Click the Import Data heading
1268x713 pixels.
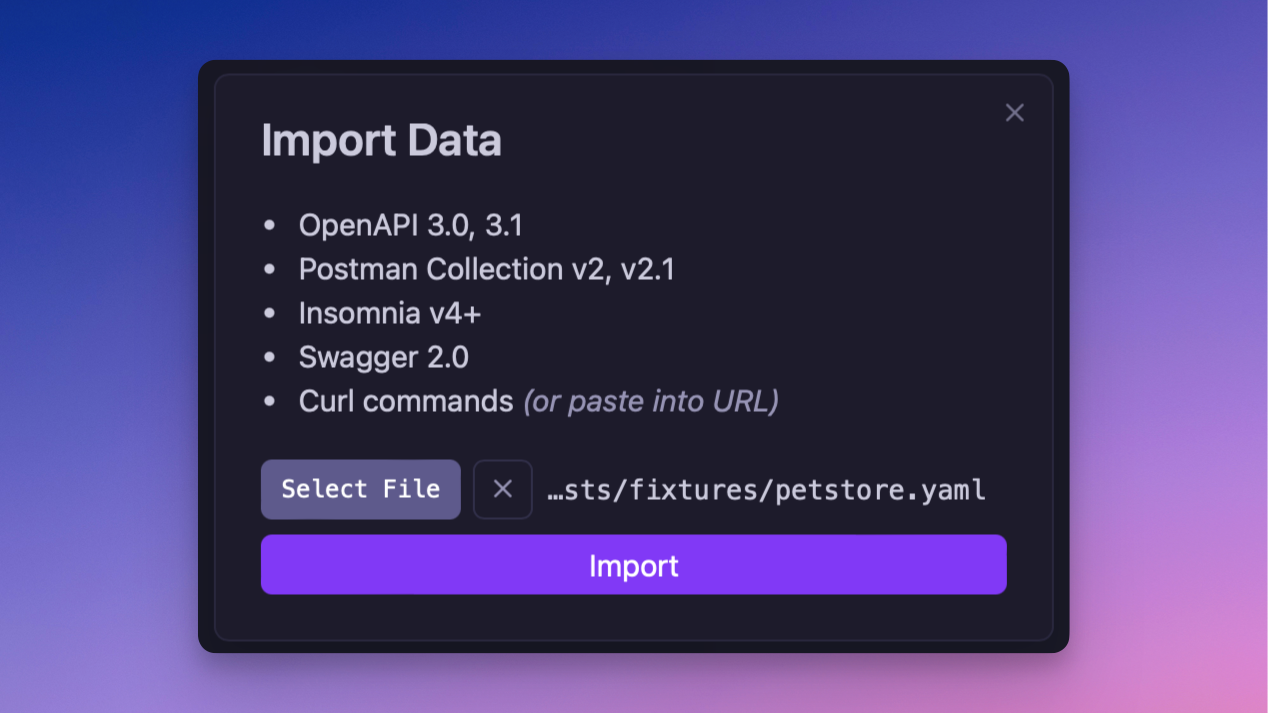[x=381, y=141]
